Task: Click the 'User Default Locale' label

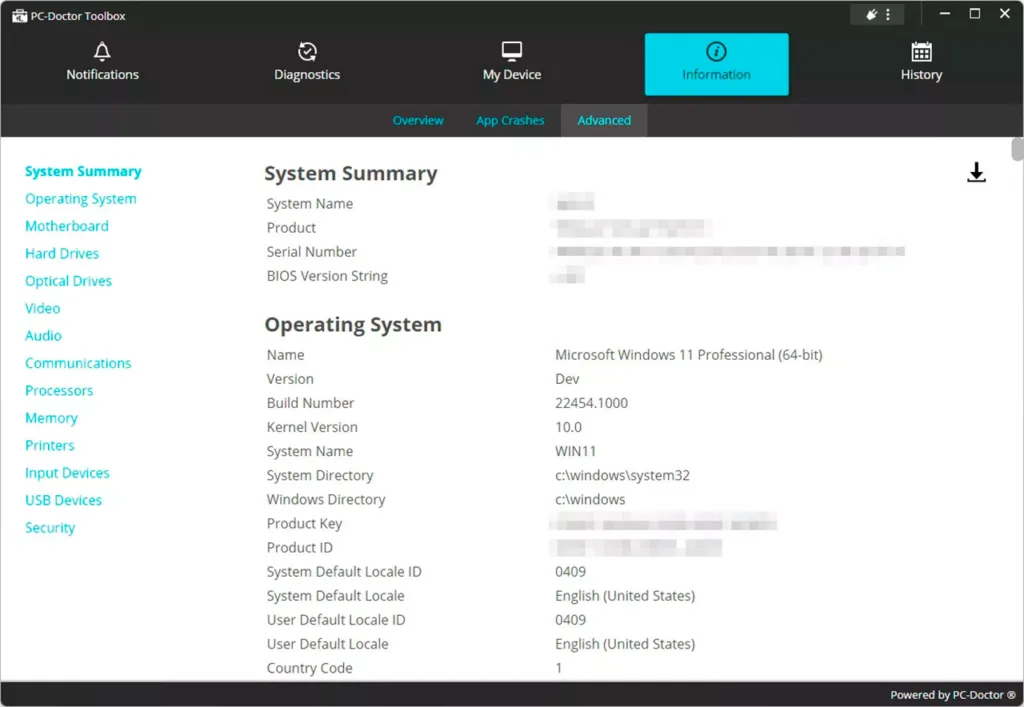Action: 327,644
